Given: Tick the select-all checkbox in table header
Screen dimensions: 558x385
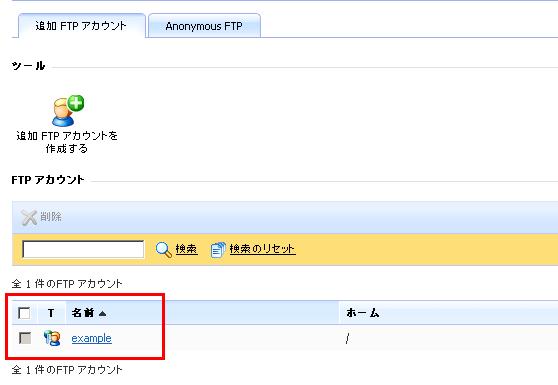Looking at the screenshot, I should pos(24,313).
